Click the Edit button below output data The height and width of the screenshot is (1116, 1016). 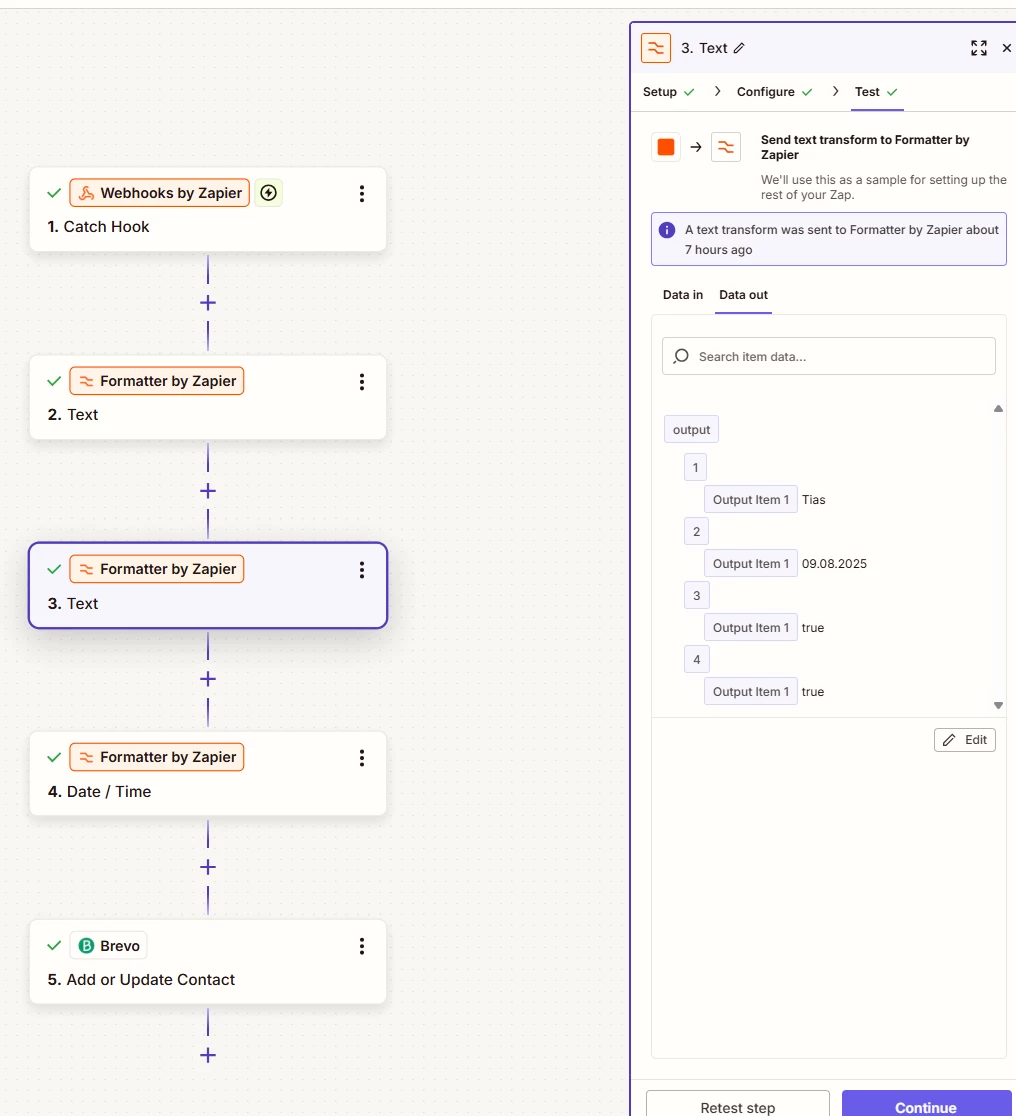965,740
